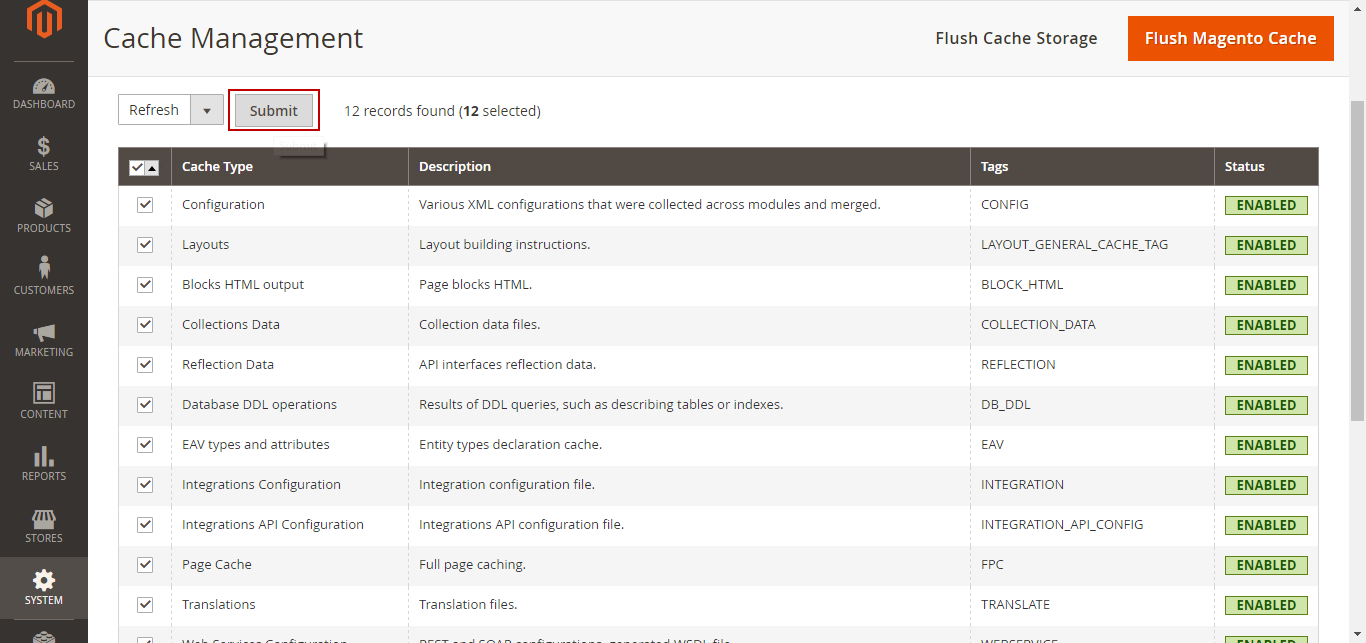Screen dimensions: 1366x643
Task: Click Flush Magento Cache button
Action: tap(1230, 38)
